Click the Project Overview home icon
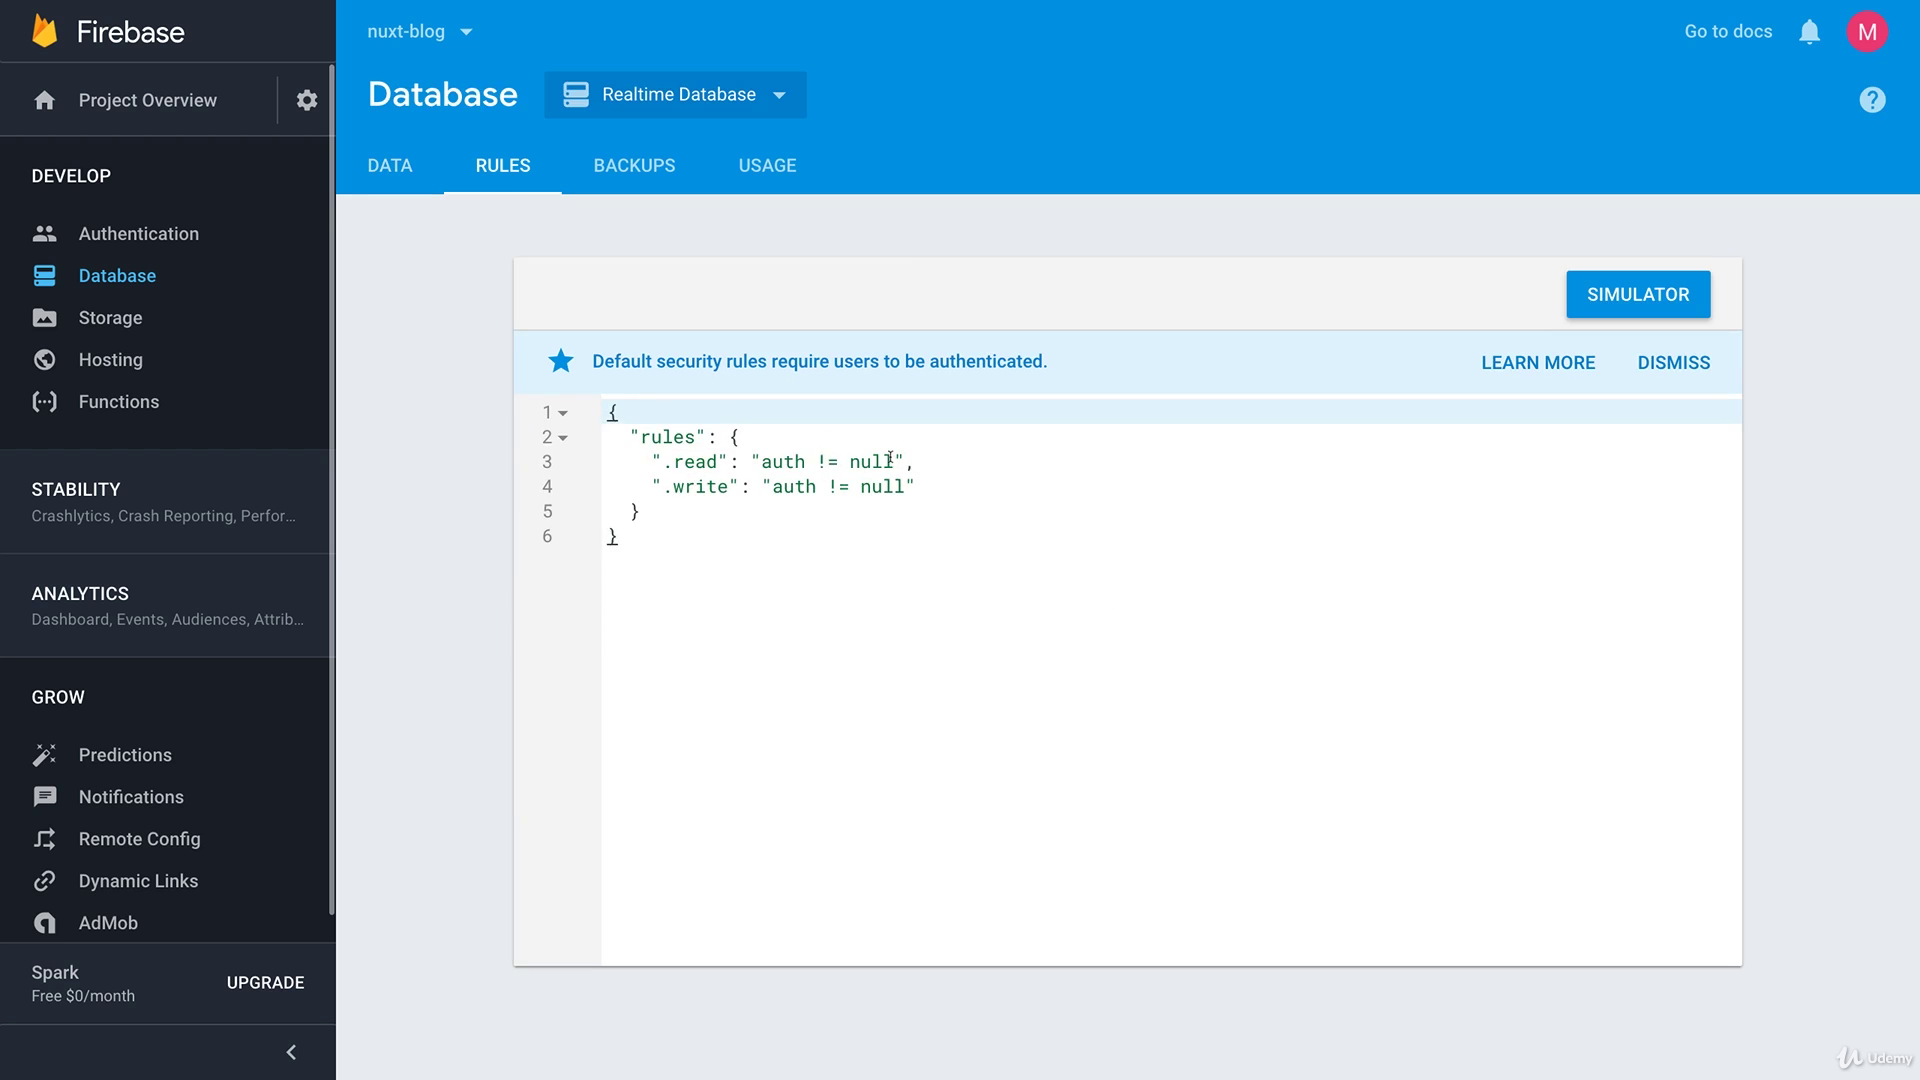The width and height of the screenshot is (1920, 1080). point(44,100)
